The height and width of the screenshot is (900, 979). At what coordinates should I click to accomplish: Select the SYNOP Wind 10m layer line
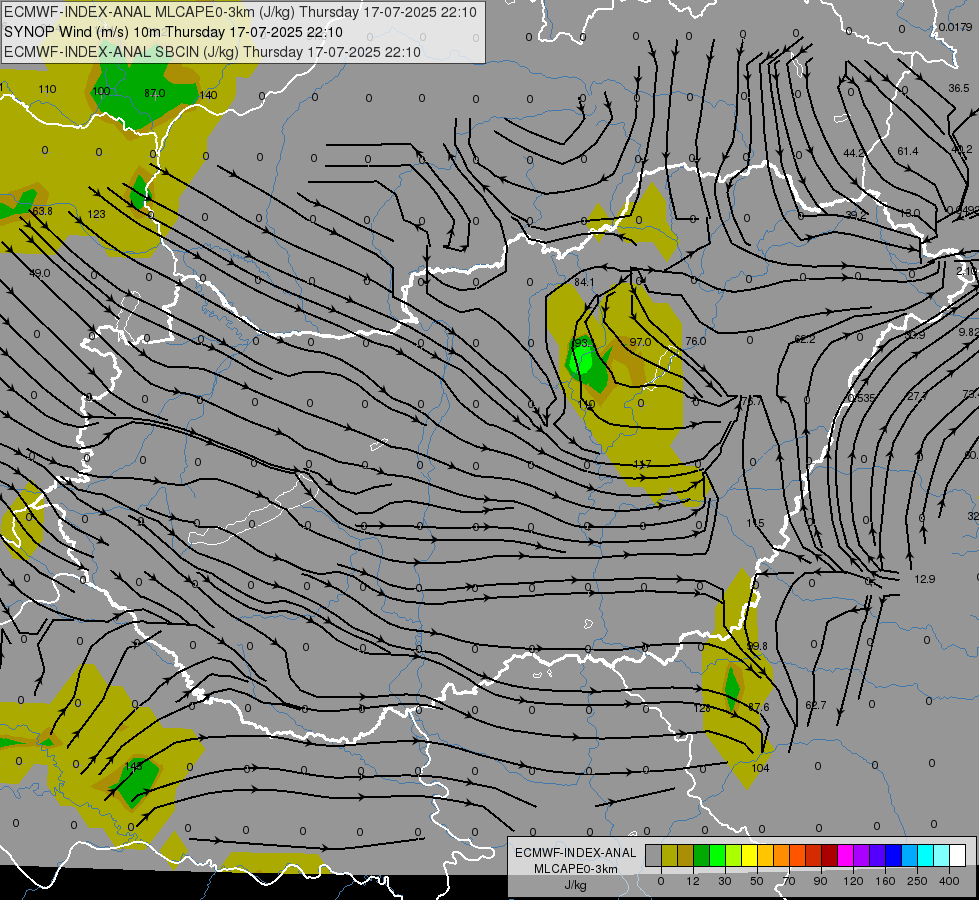click(173, 32)
